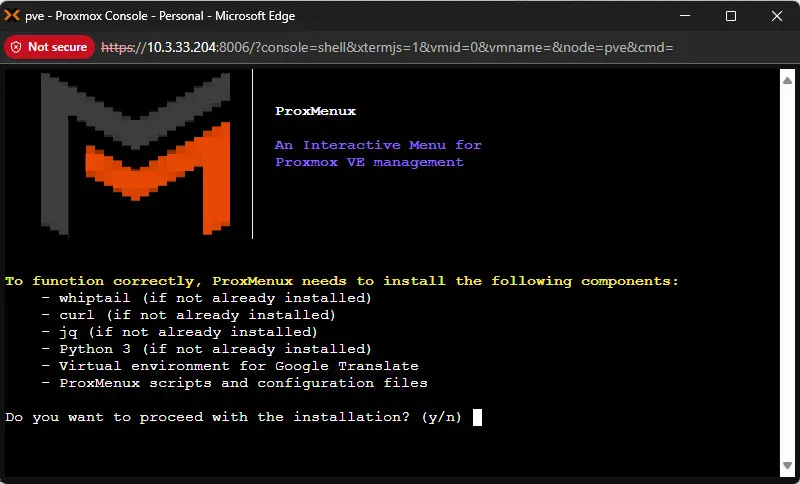
Task: Click the bold ProxMenux title text
Action: tap(315, 111)
